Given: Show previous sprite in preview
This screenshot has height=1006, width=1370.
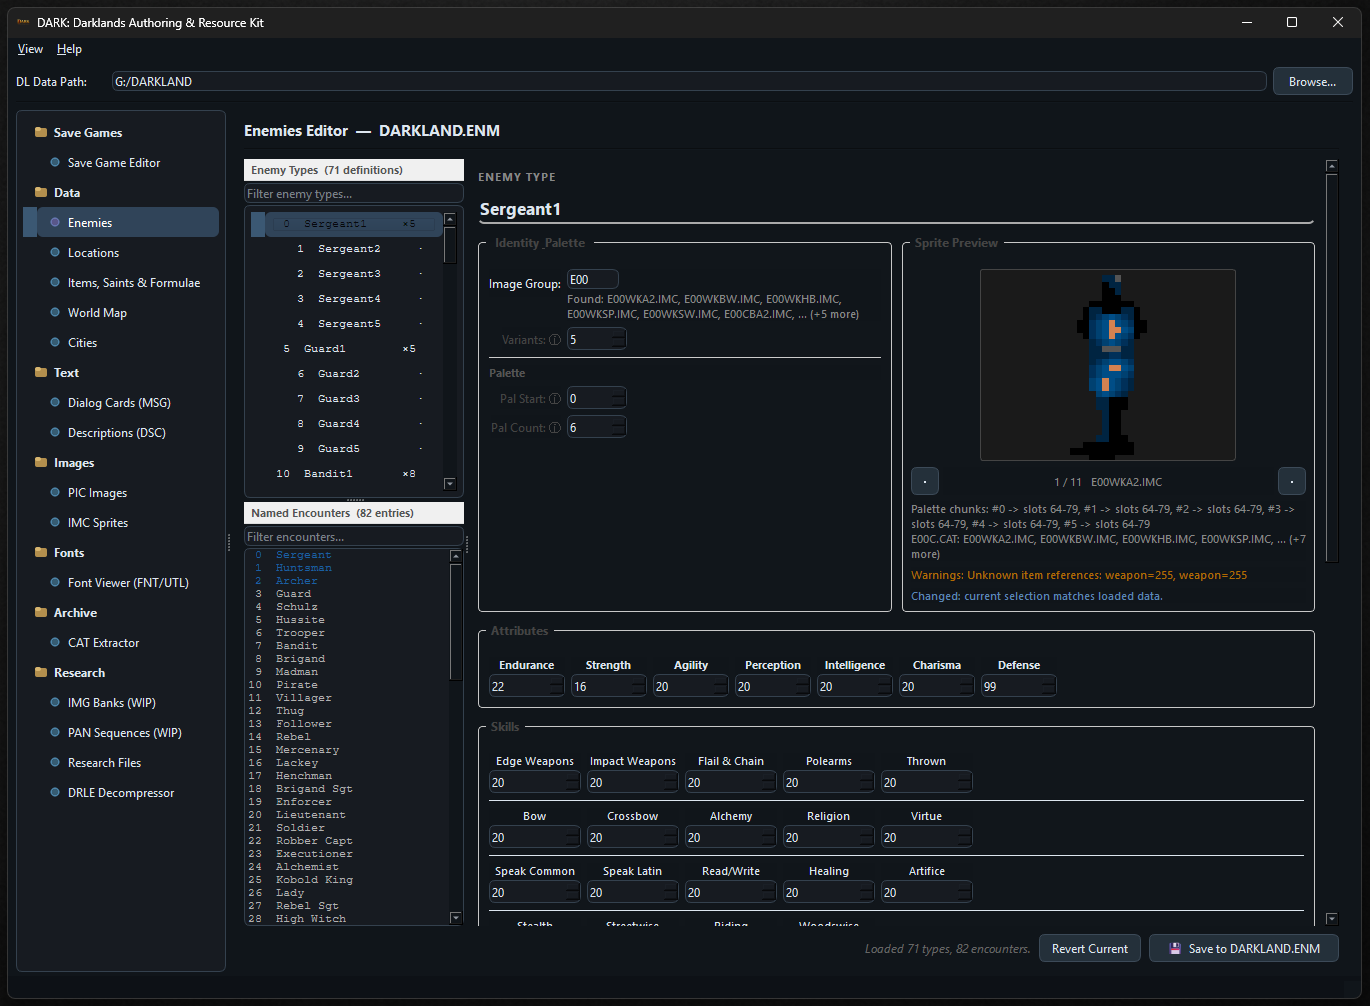Looking at the screenshot, I should click(x=925, y=481).
